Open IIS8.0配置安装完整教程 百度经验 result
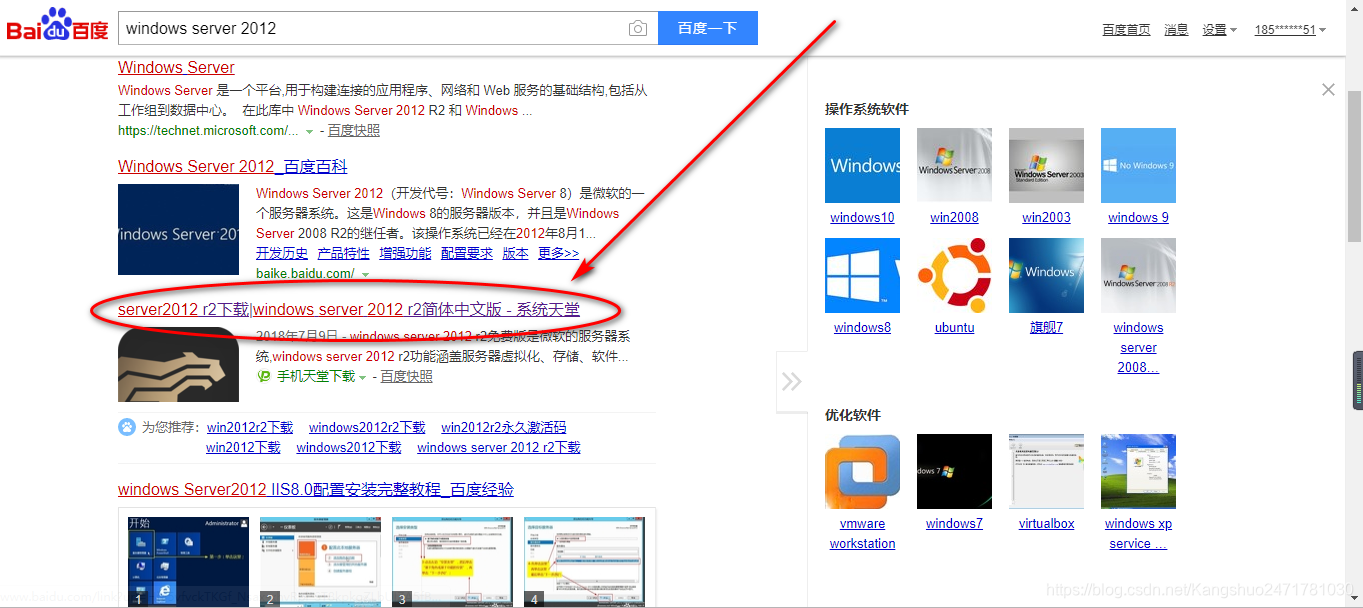Screen dimensions: 1363x608 point(316,490)
